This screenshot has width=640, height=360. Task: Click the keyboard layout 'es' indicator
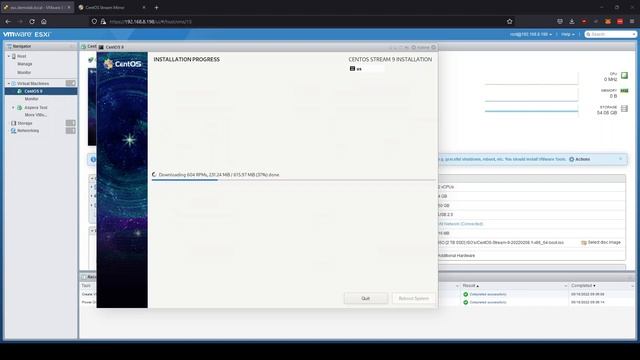coord(356,69)
